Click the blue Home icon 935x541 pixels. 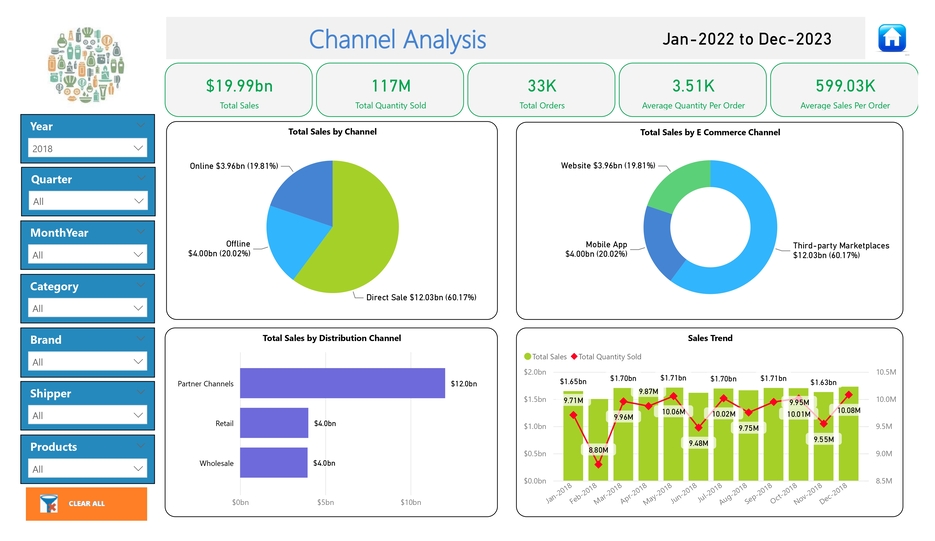tap(891, 38)
